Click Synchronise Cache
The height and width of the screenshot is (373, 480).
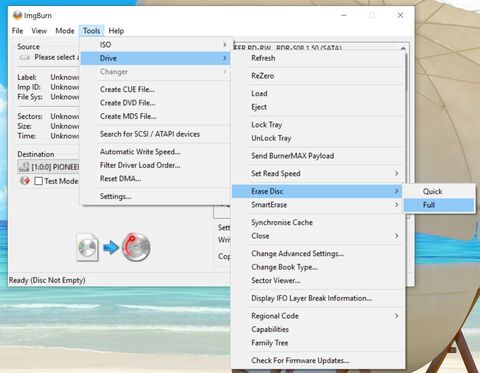tap(318, 222)
